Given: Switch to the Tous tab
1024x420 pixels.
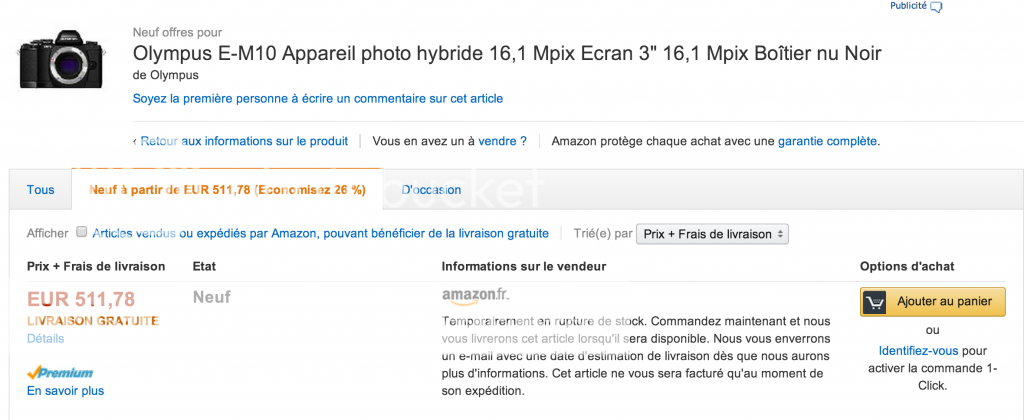Looking at the screenshot, I should (41, 190).
